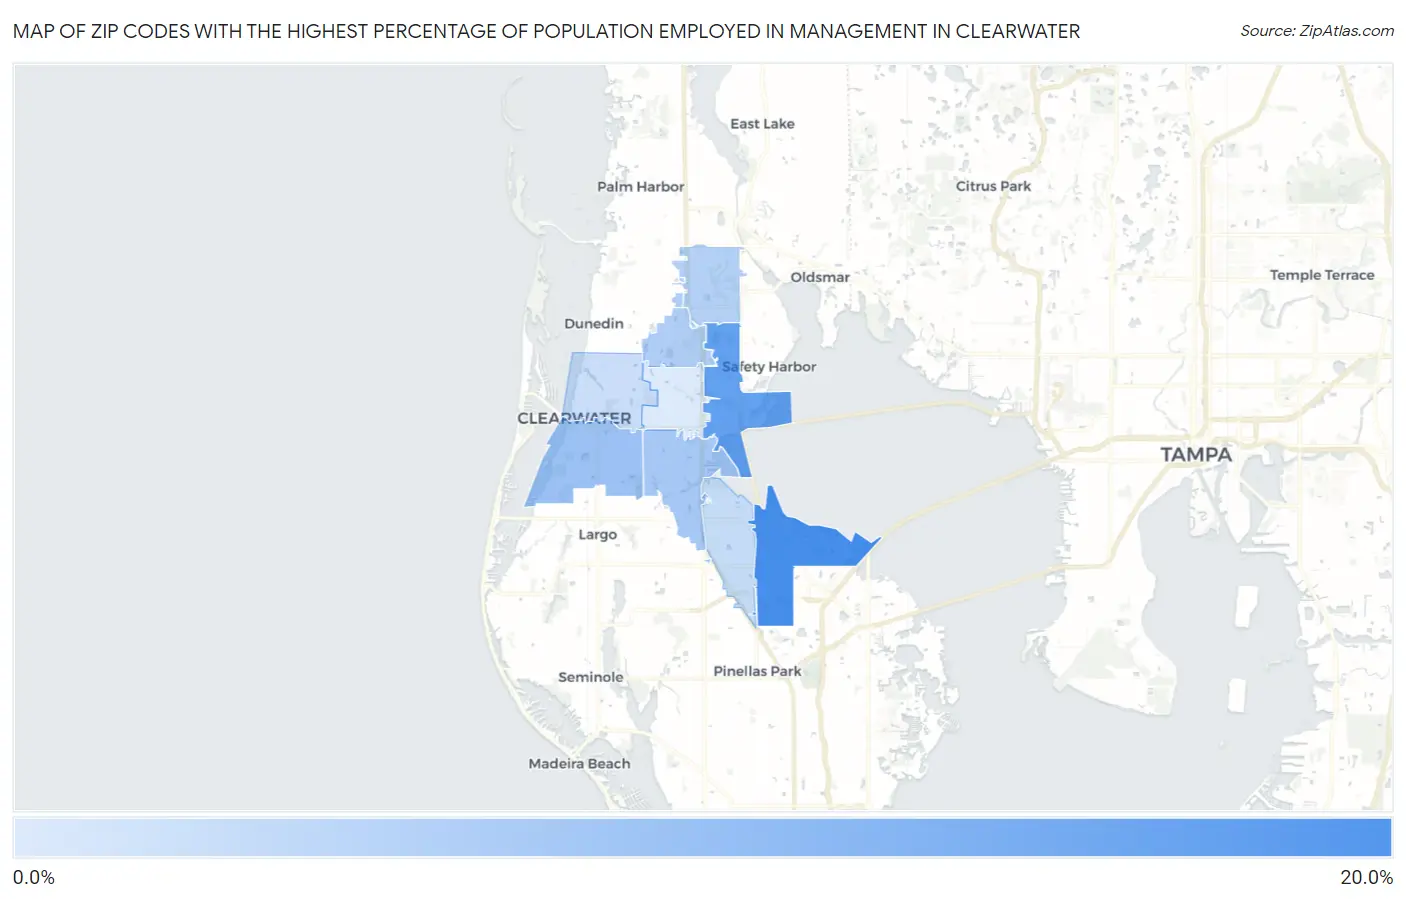Click the CLEARWATER city label
The image size is (1406, 899).
574,418
